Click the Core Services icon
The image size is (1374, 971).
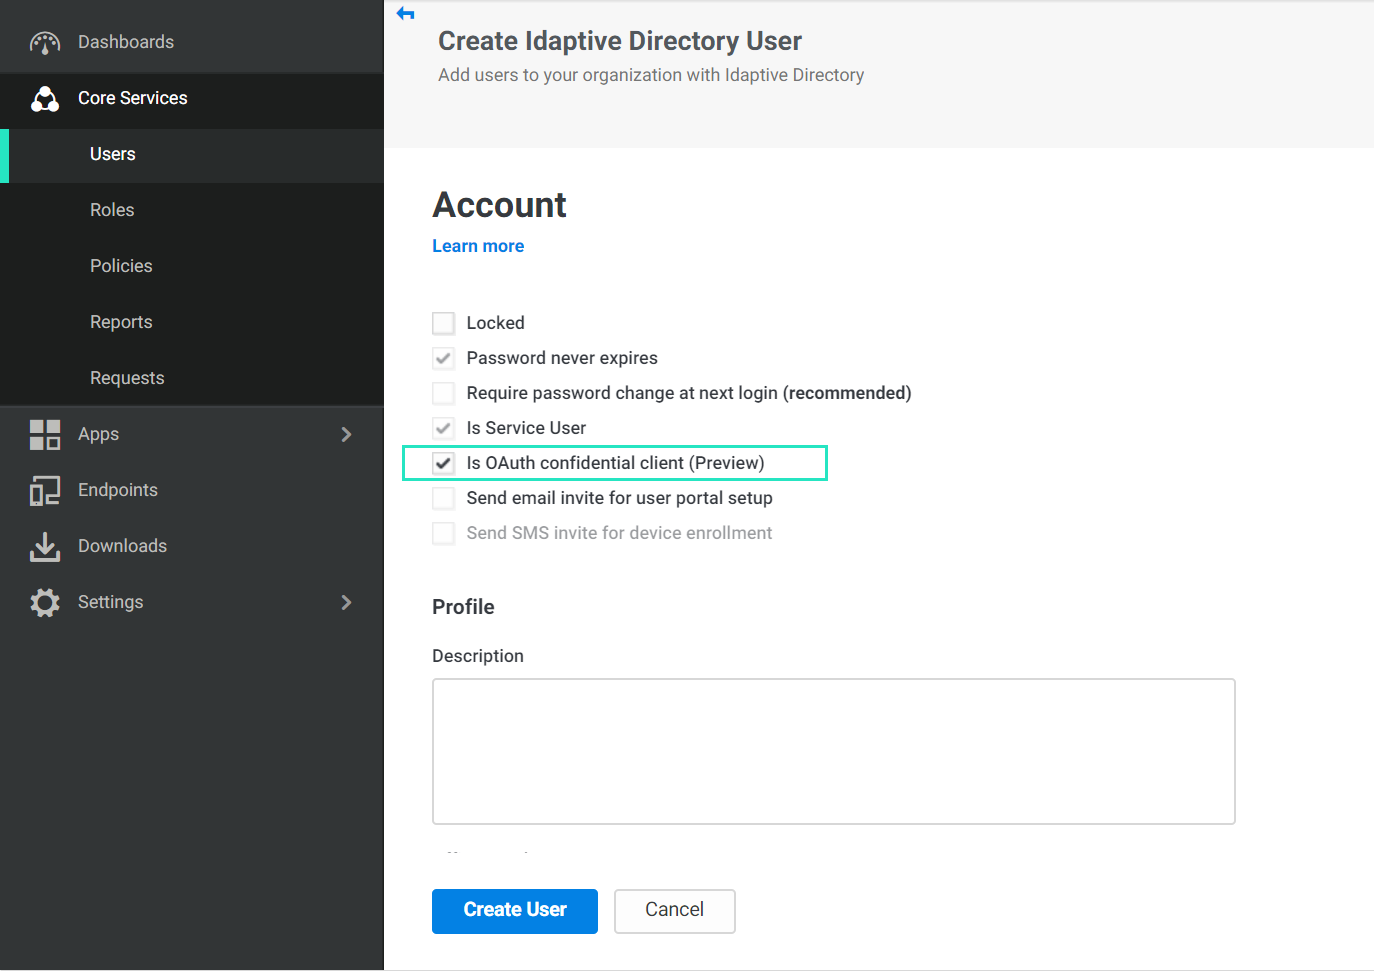click(45, 98)
